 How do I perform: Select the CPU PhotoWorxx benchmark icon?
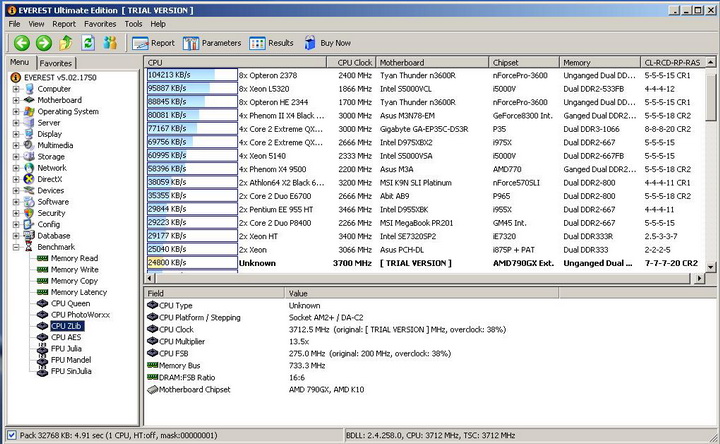point(43,315)
